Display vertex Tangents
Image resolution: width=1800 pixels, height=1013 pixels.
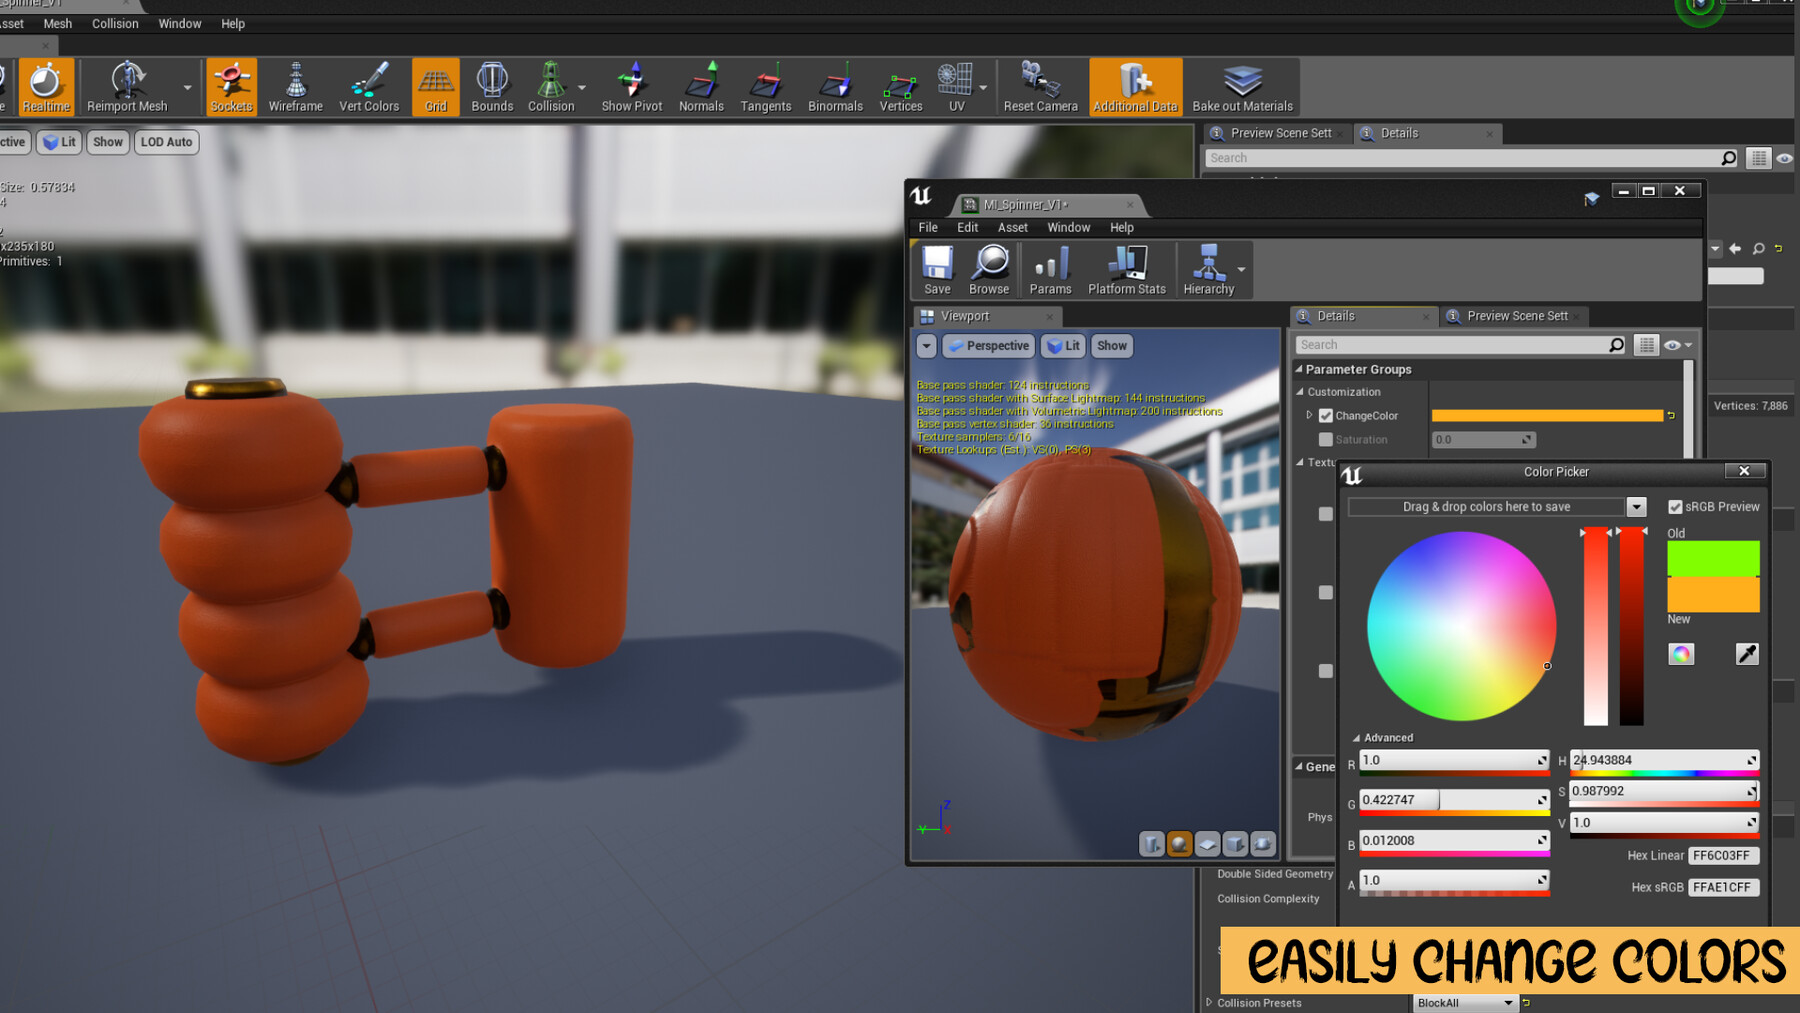click(765, 86)
